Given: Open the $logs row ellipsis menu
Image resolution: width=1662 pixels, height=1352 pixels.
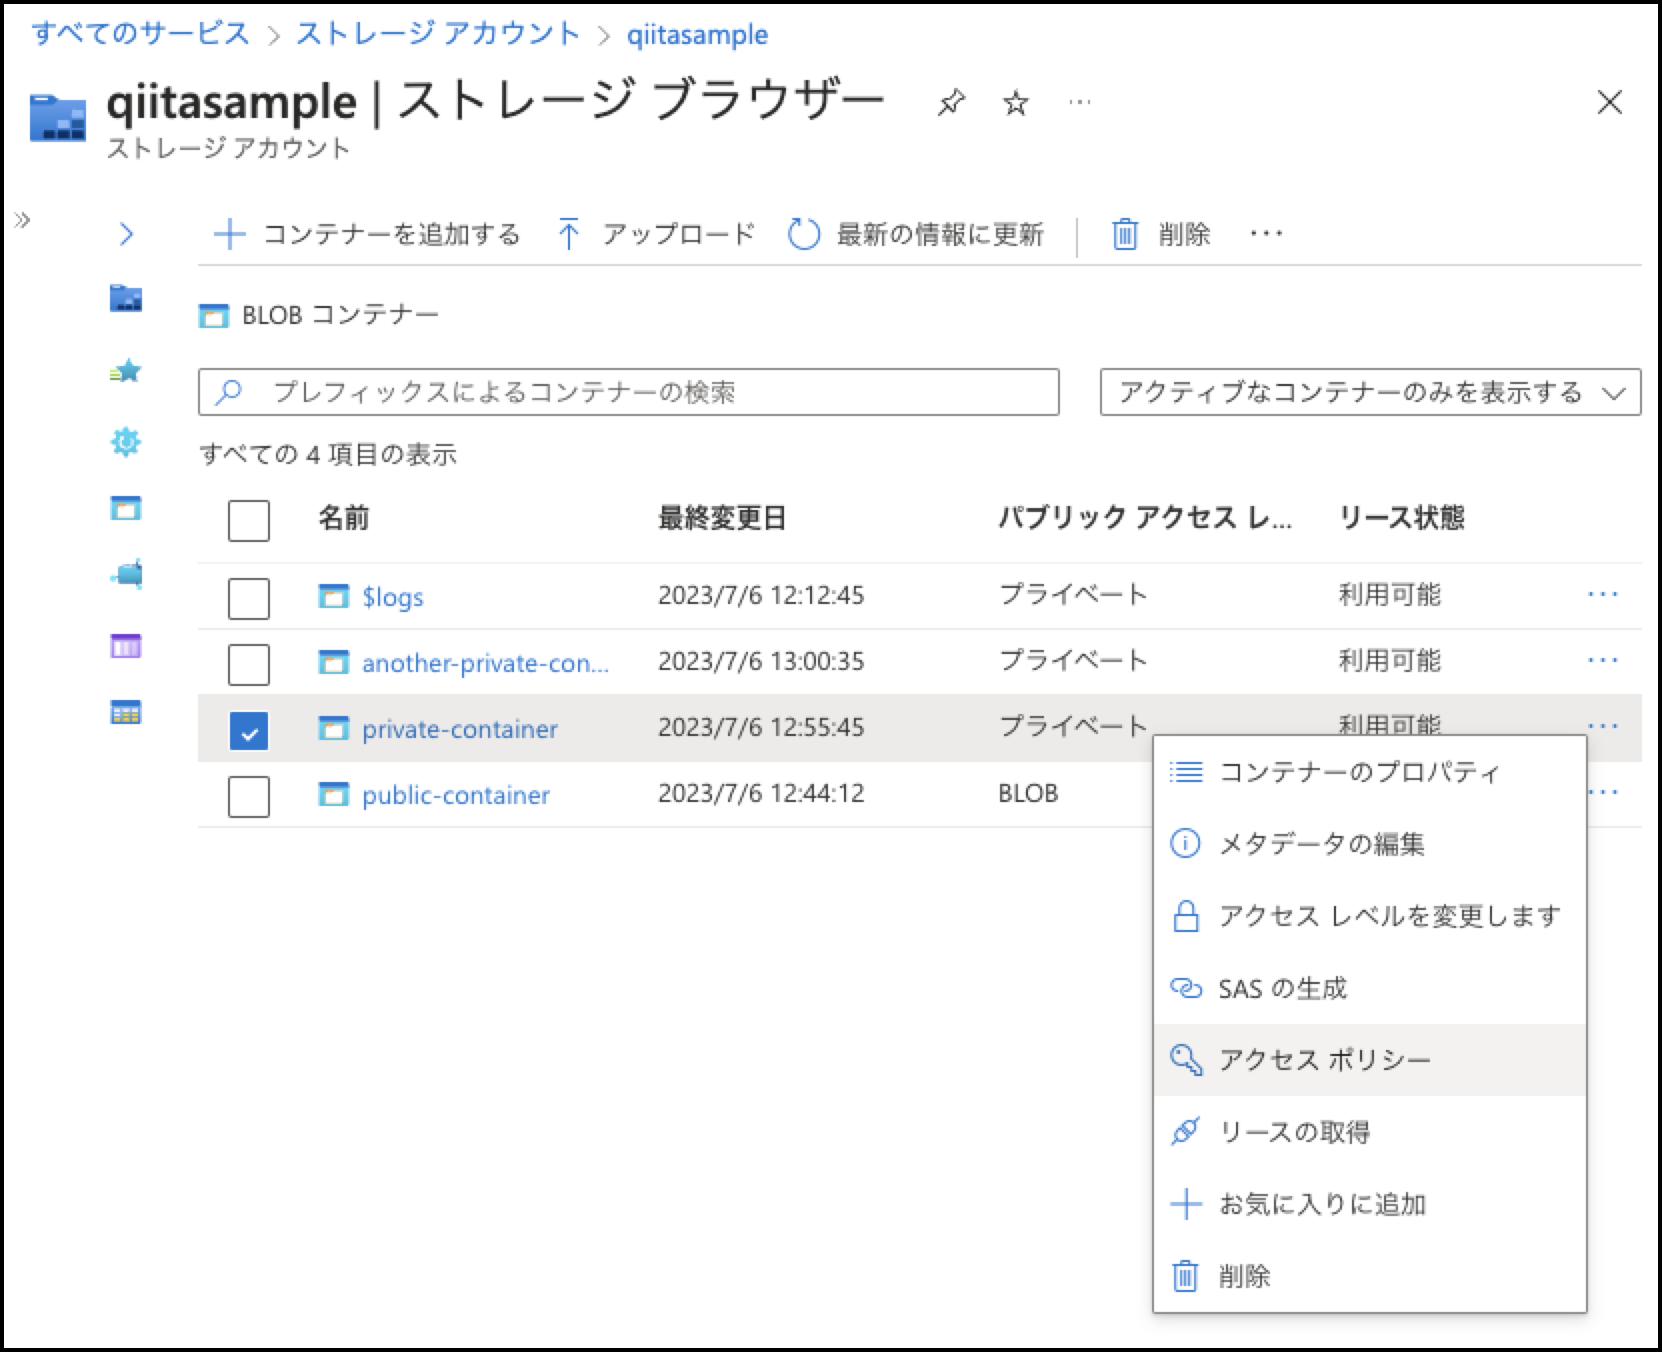Looking at the screenshot, I should (x=1603, y=595).
